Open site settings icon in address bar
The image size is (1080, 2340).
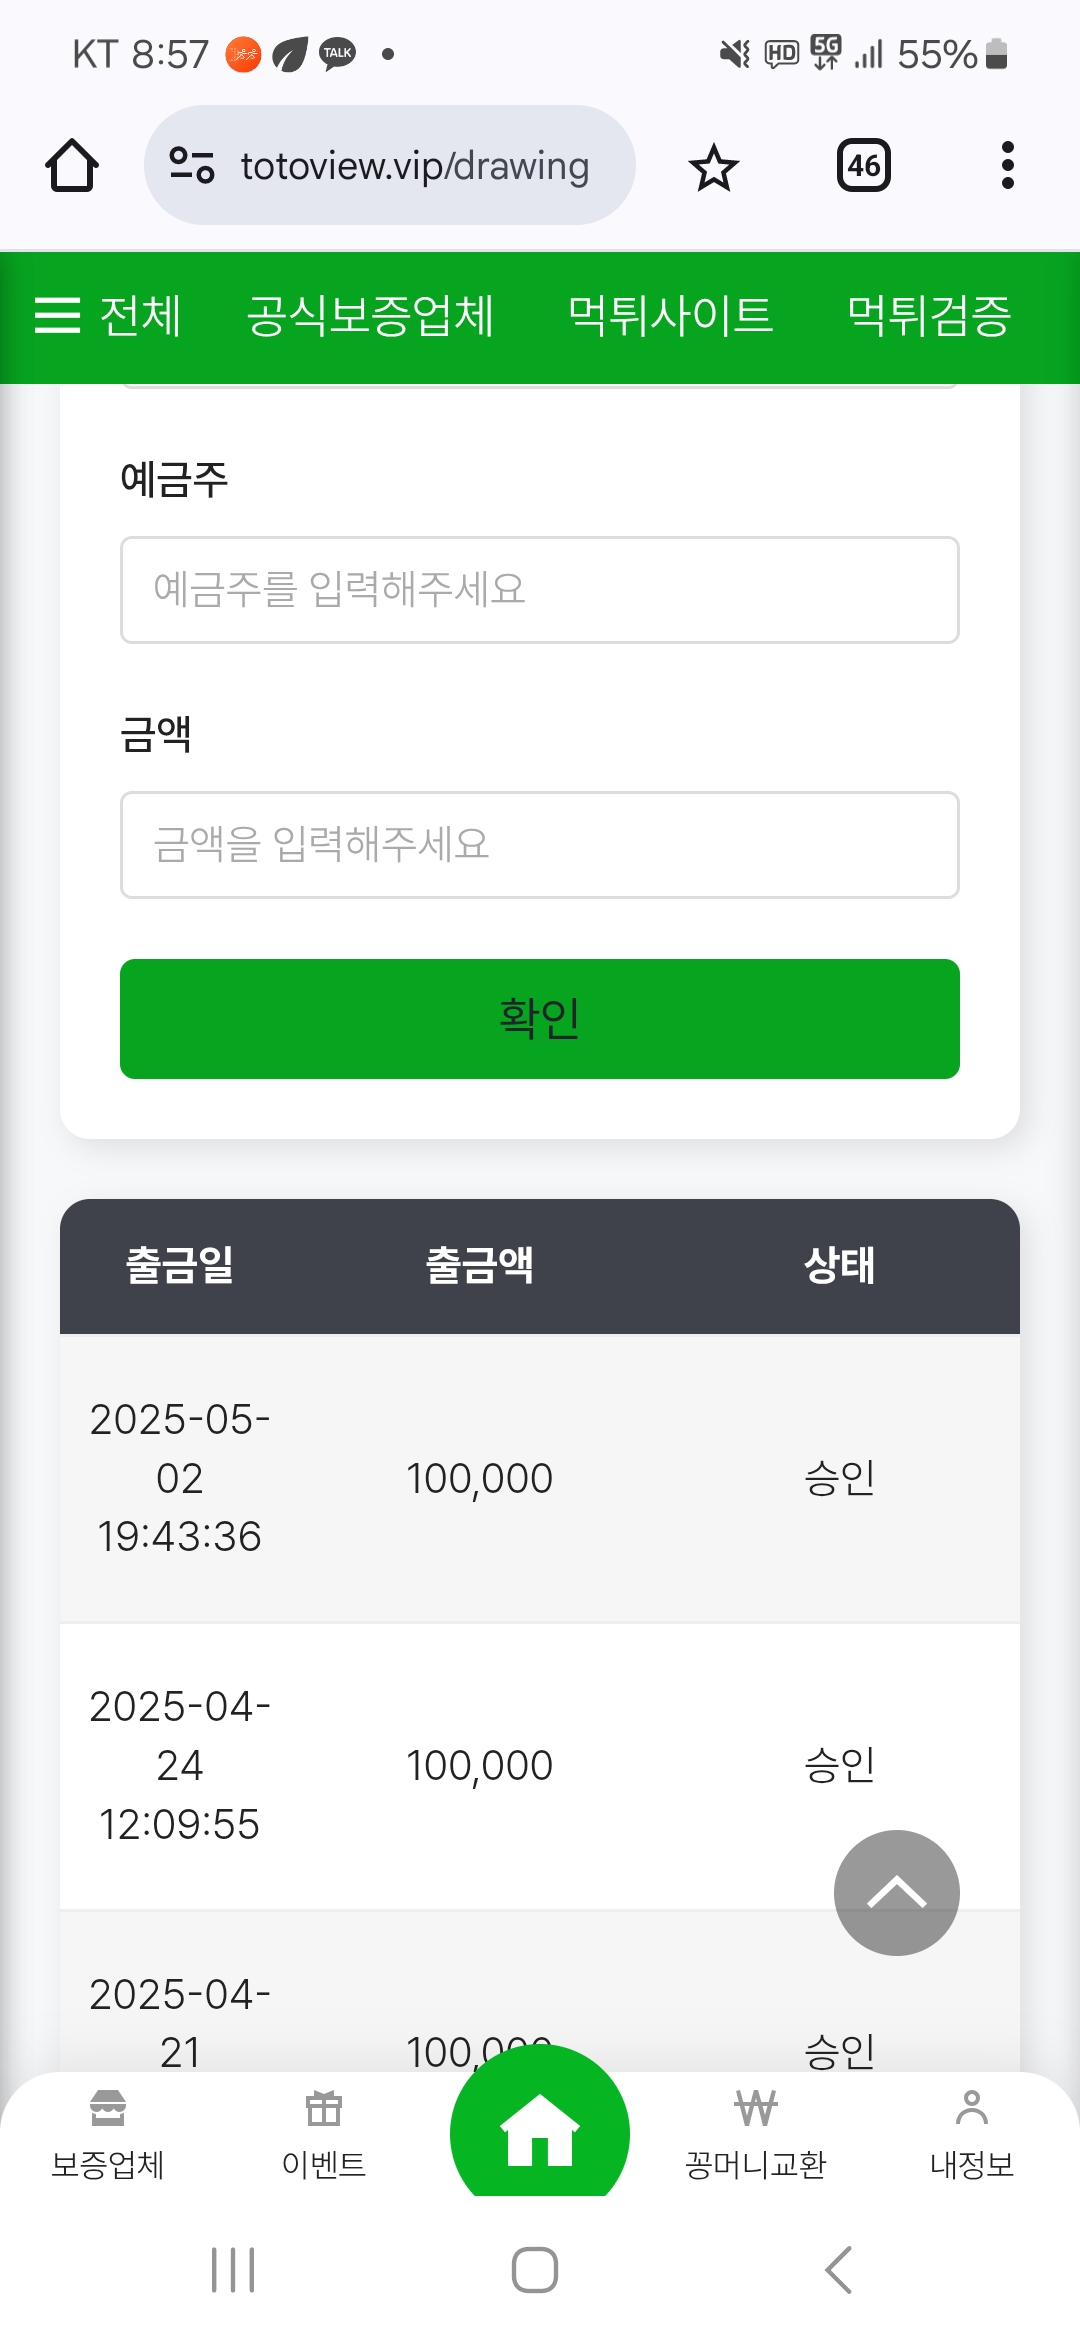point(192,165)
